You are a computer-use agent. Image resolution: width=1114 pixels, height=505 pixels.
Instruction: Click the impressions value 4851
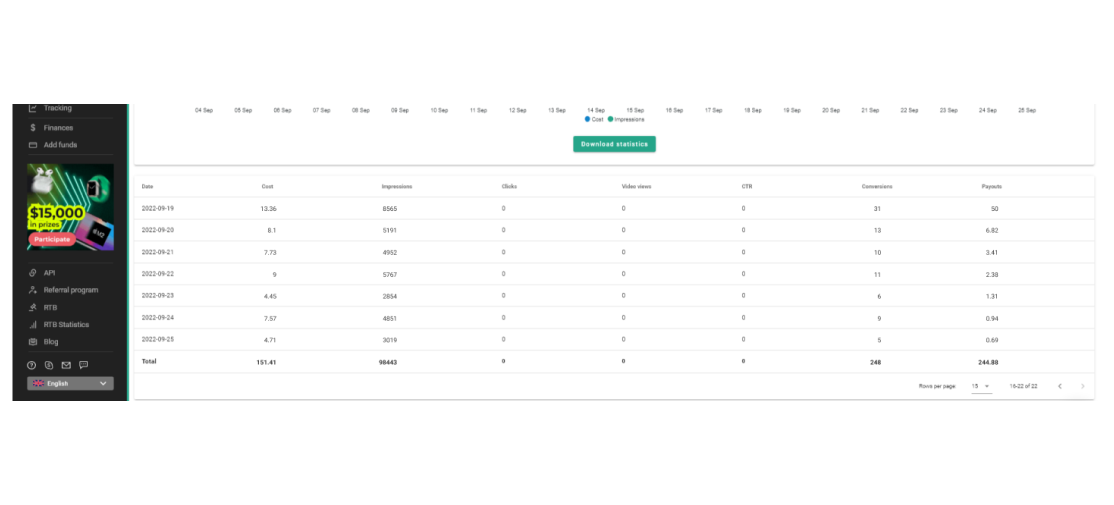[x=389, y=318]
